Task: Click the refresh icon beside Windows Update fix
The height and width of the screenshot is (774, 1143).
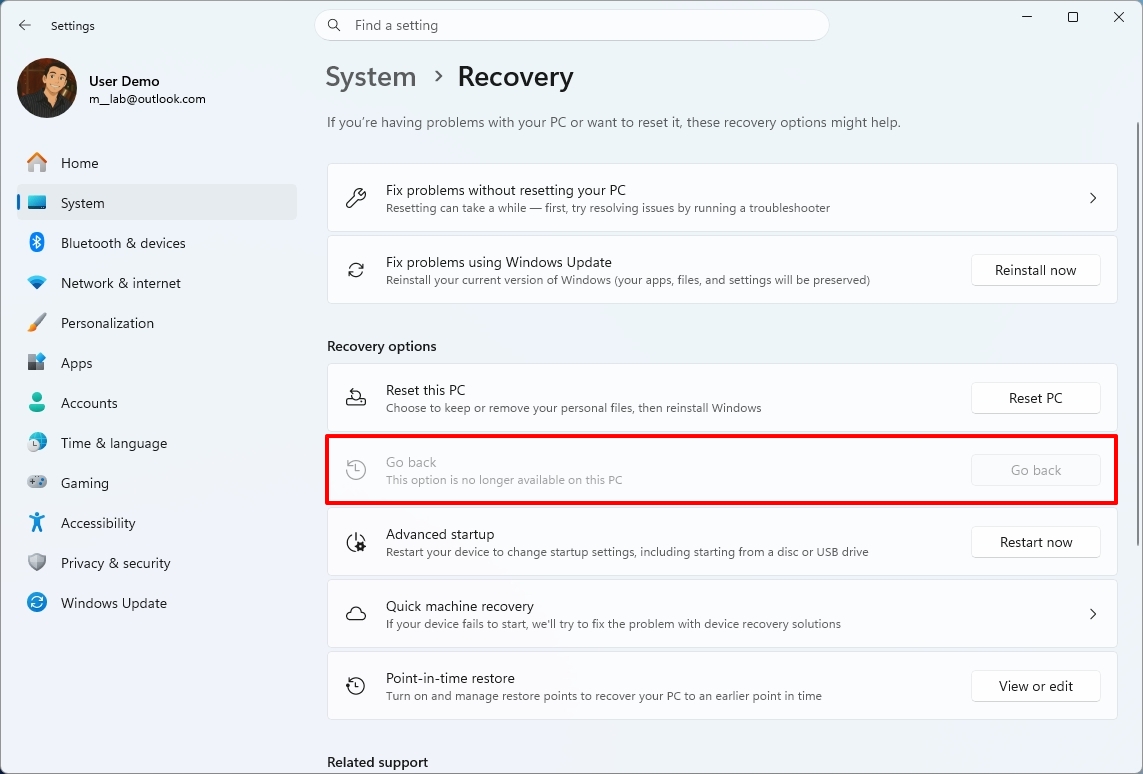Action: (356, 270)
